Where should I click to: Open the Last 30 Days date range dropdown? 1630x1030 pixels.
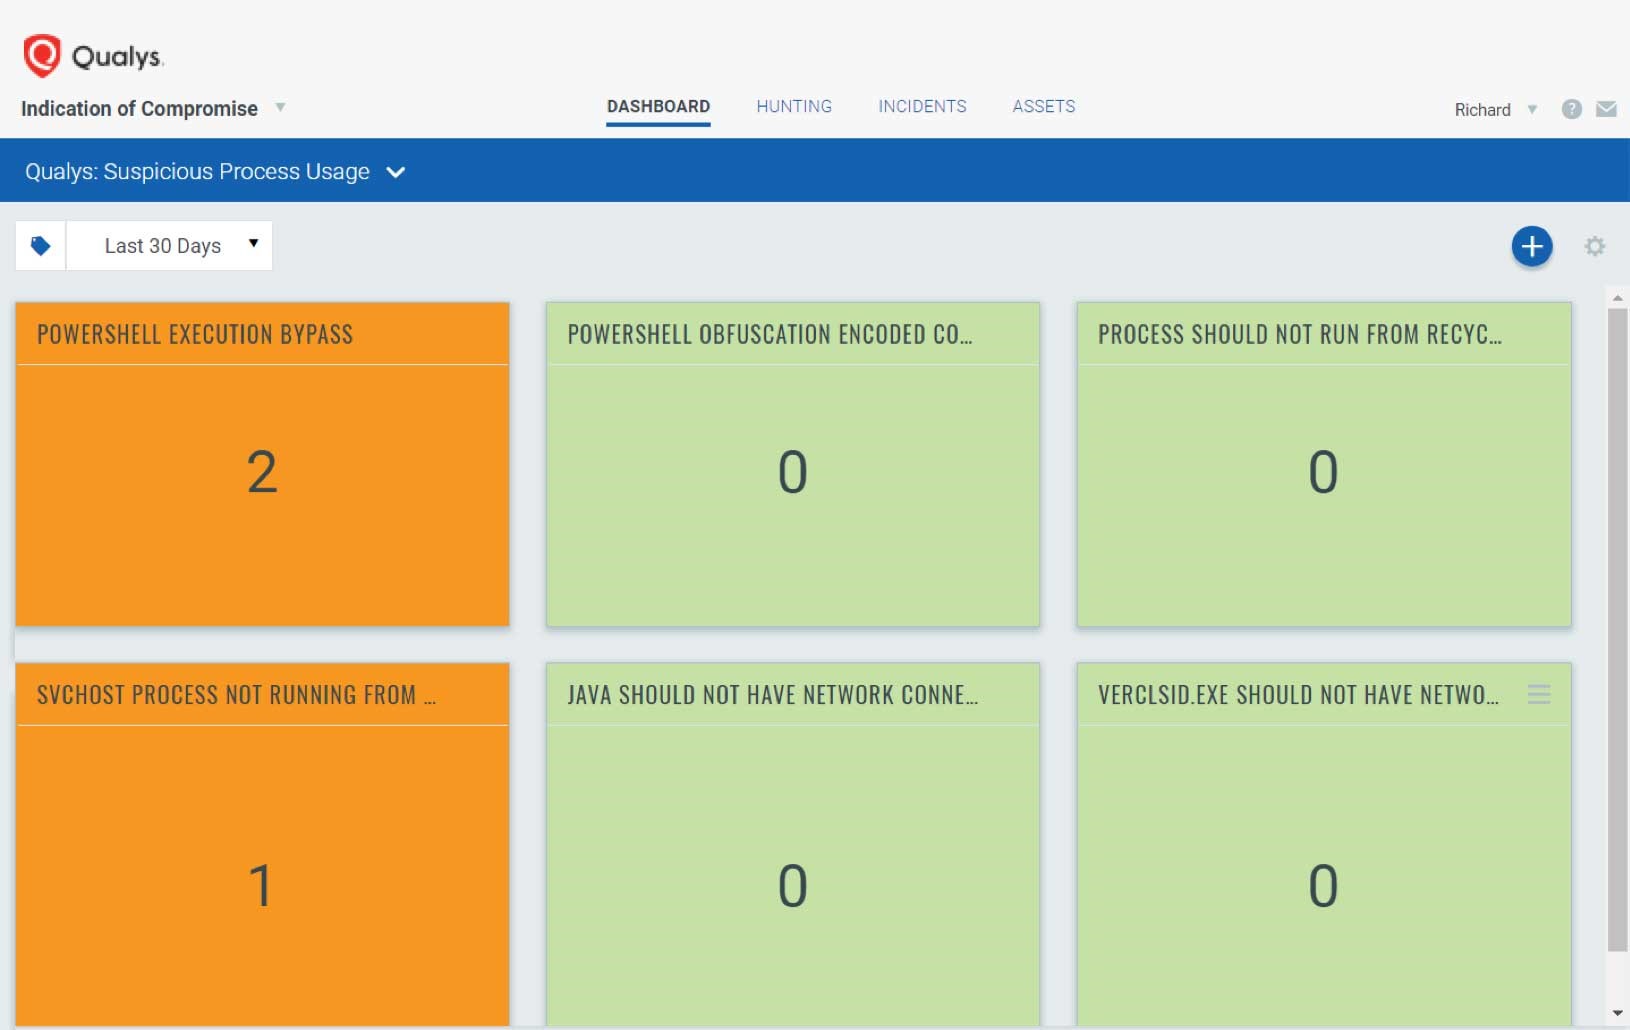click(x=169, y=246)
